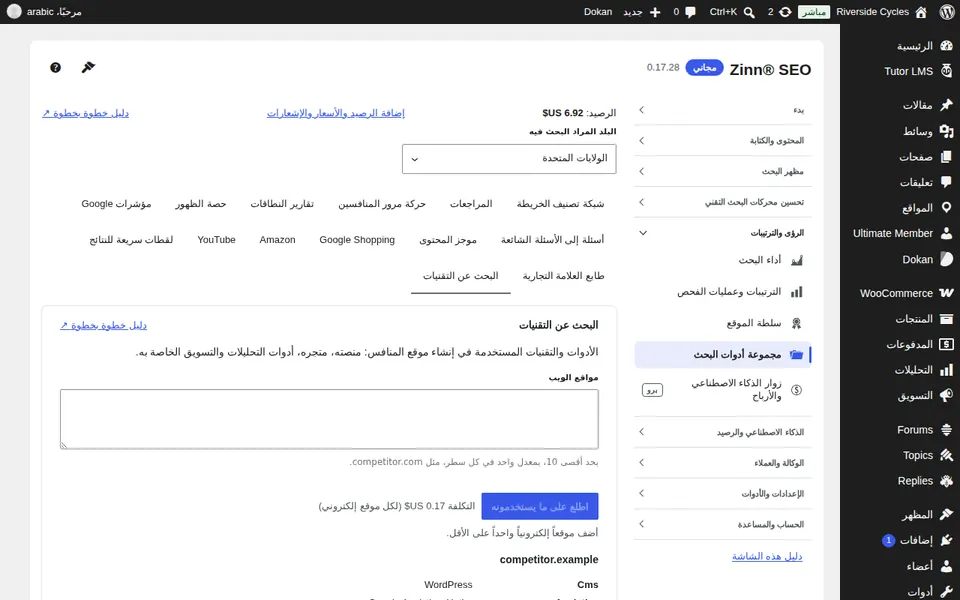This screenshot has width=960, height=600.
Task: Open زوار الذكاء الاصطناعي والأرباح item
Action: [723, 389]
